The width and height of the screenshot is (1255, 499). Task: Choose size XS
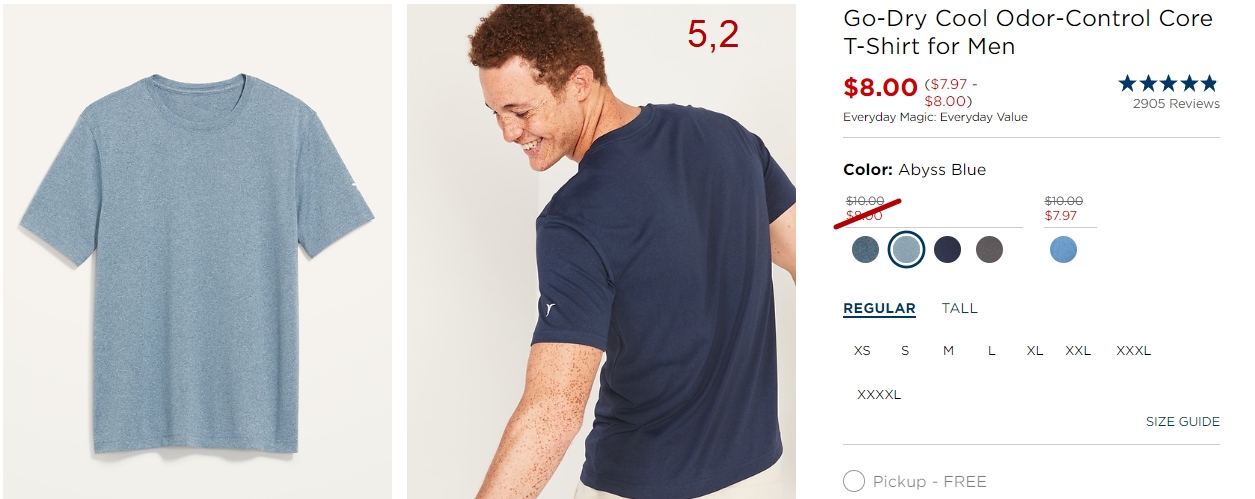[x=862, y=351]
